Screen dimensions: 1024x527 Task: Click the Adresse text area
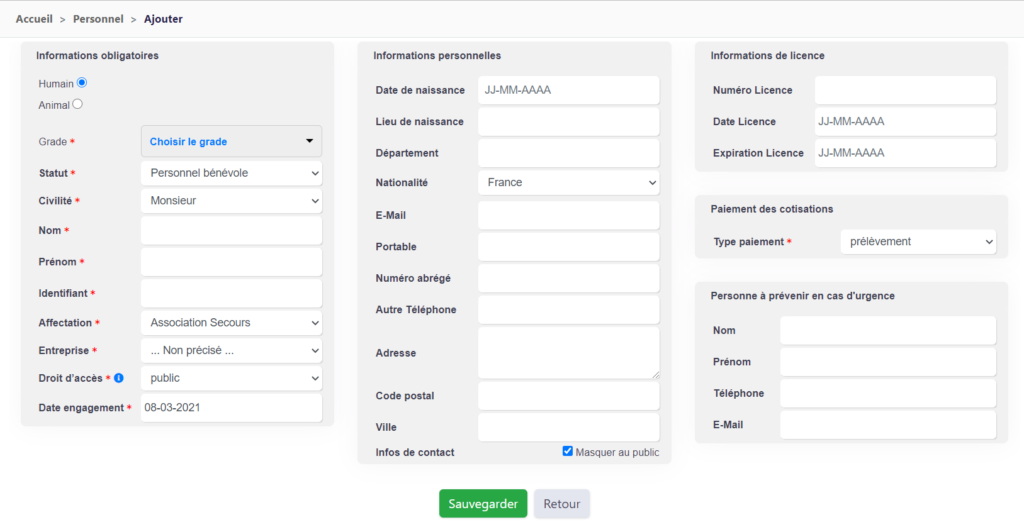[x=568, y=353]
